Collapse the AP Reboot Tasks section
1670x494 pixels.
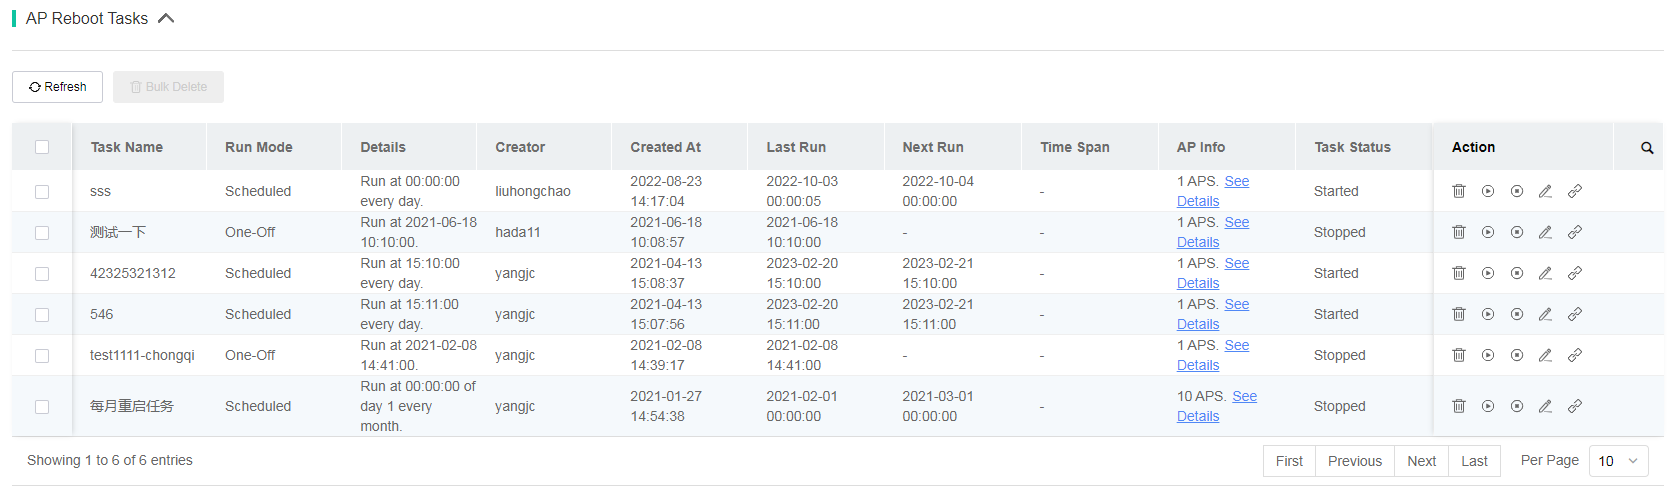coord(166,18)
